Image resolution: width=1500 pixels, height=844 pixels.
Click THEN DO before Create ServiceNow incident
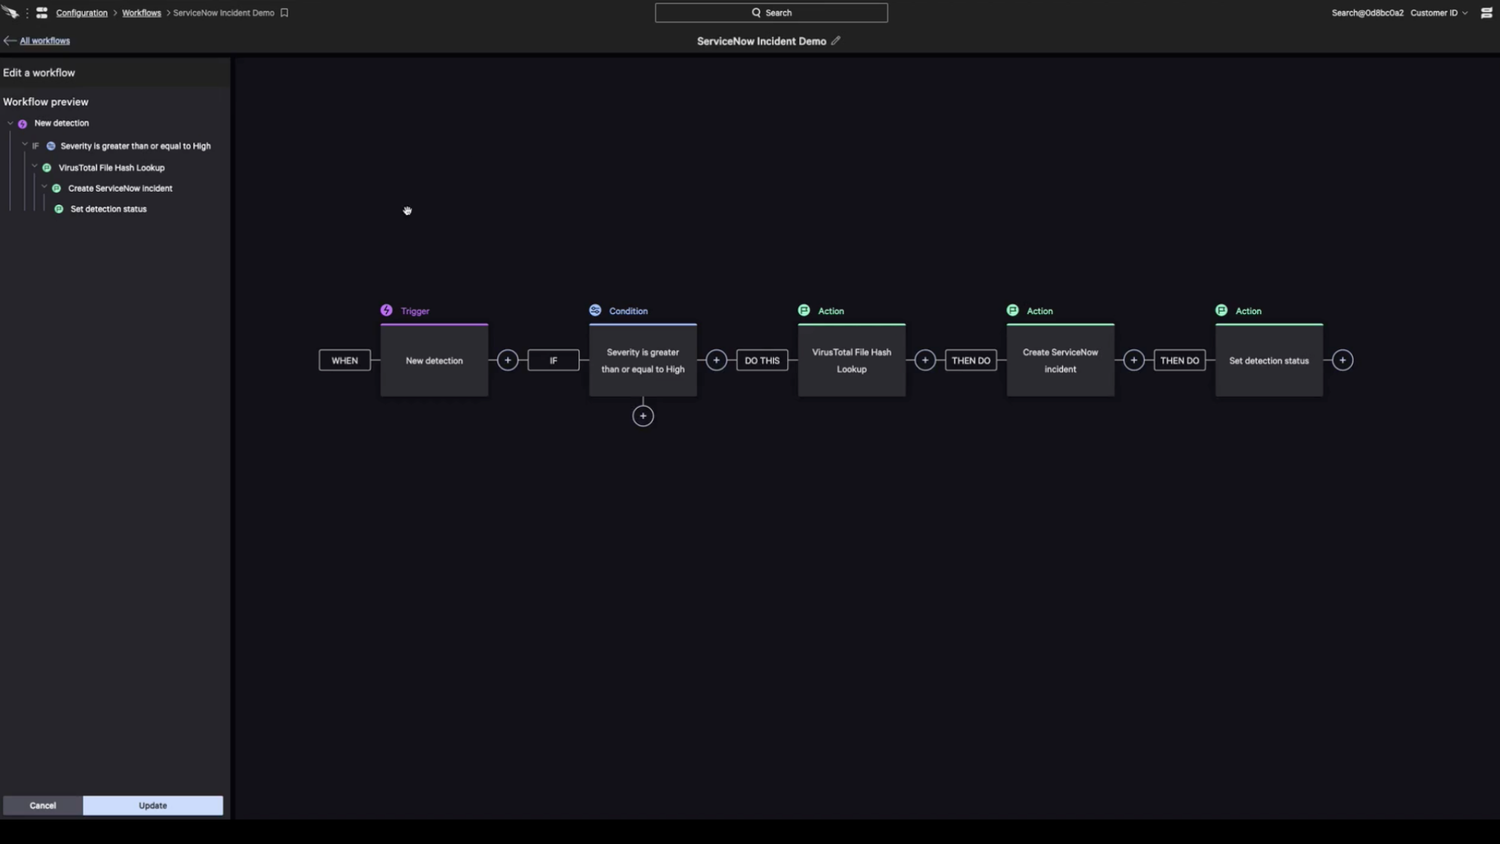(971, 360)
